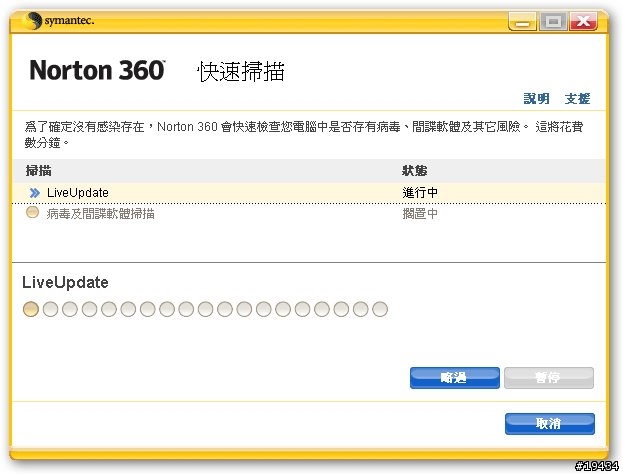Open the 支援 (Support) link
This screenshot has height=474, width=623.
[x=577, y=99]
